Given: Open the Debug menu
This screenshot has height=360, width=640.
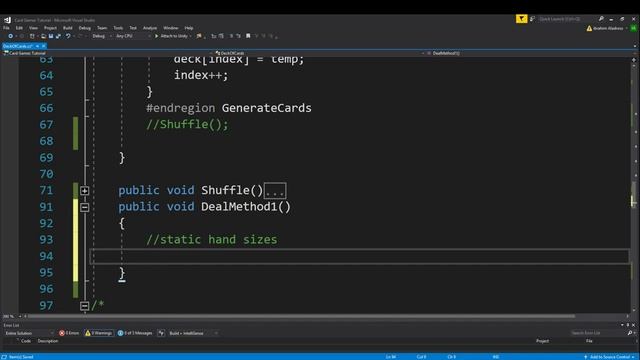Looking at the screenshot, I should click(84, 28).
